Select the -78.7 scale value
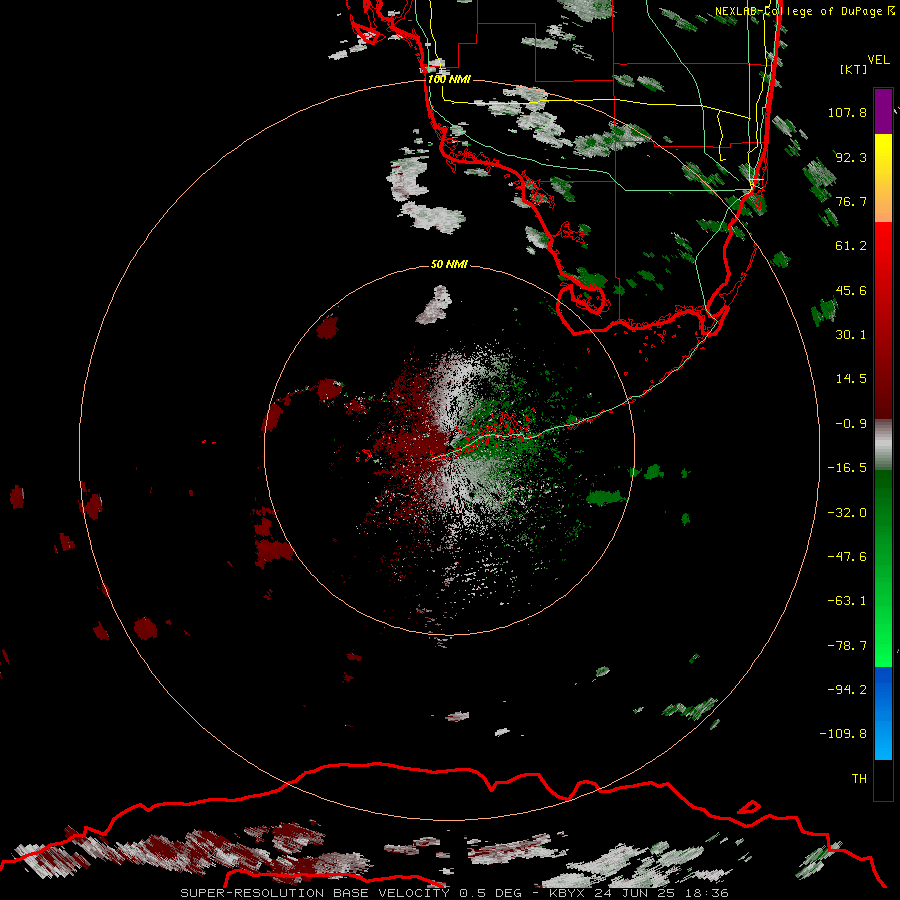Screen dimensions: 900x900 847,646
